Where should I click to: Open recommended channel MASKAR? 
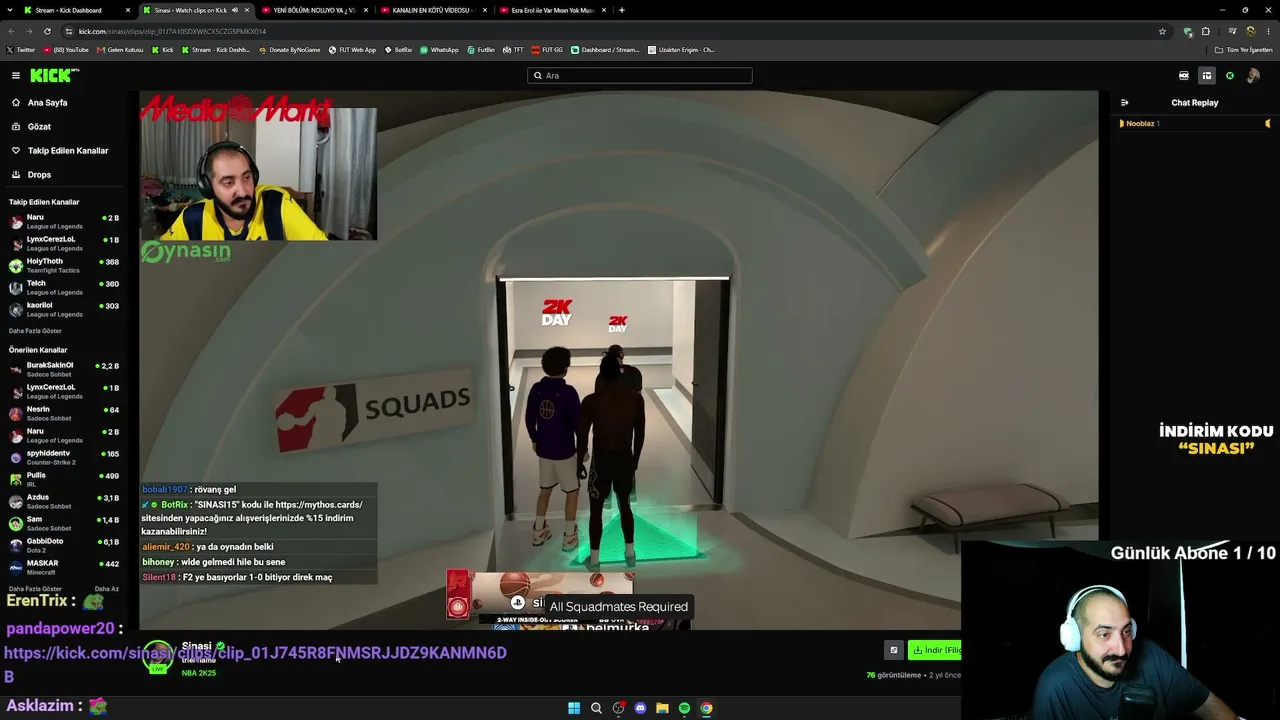(63, 567)
